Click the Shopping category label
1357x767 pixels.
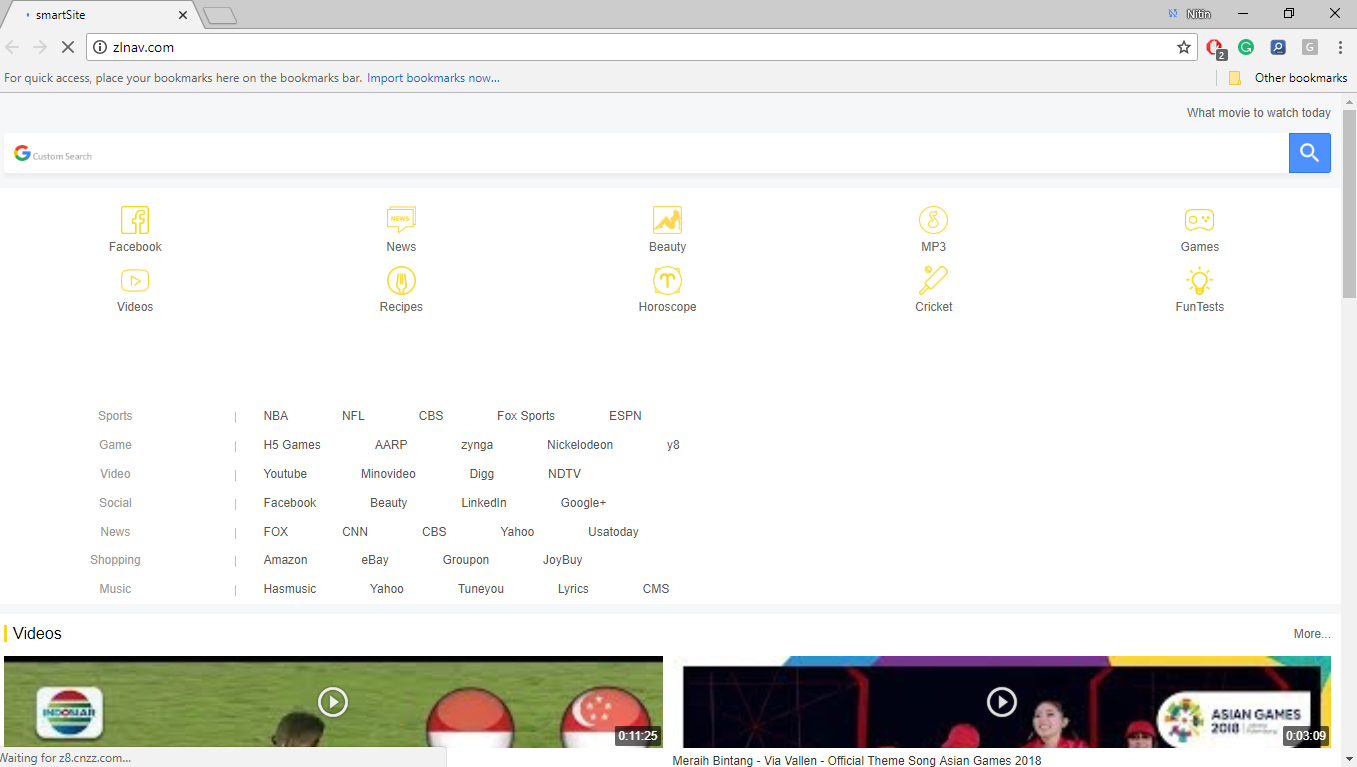point(115,560)
